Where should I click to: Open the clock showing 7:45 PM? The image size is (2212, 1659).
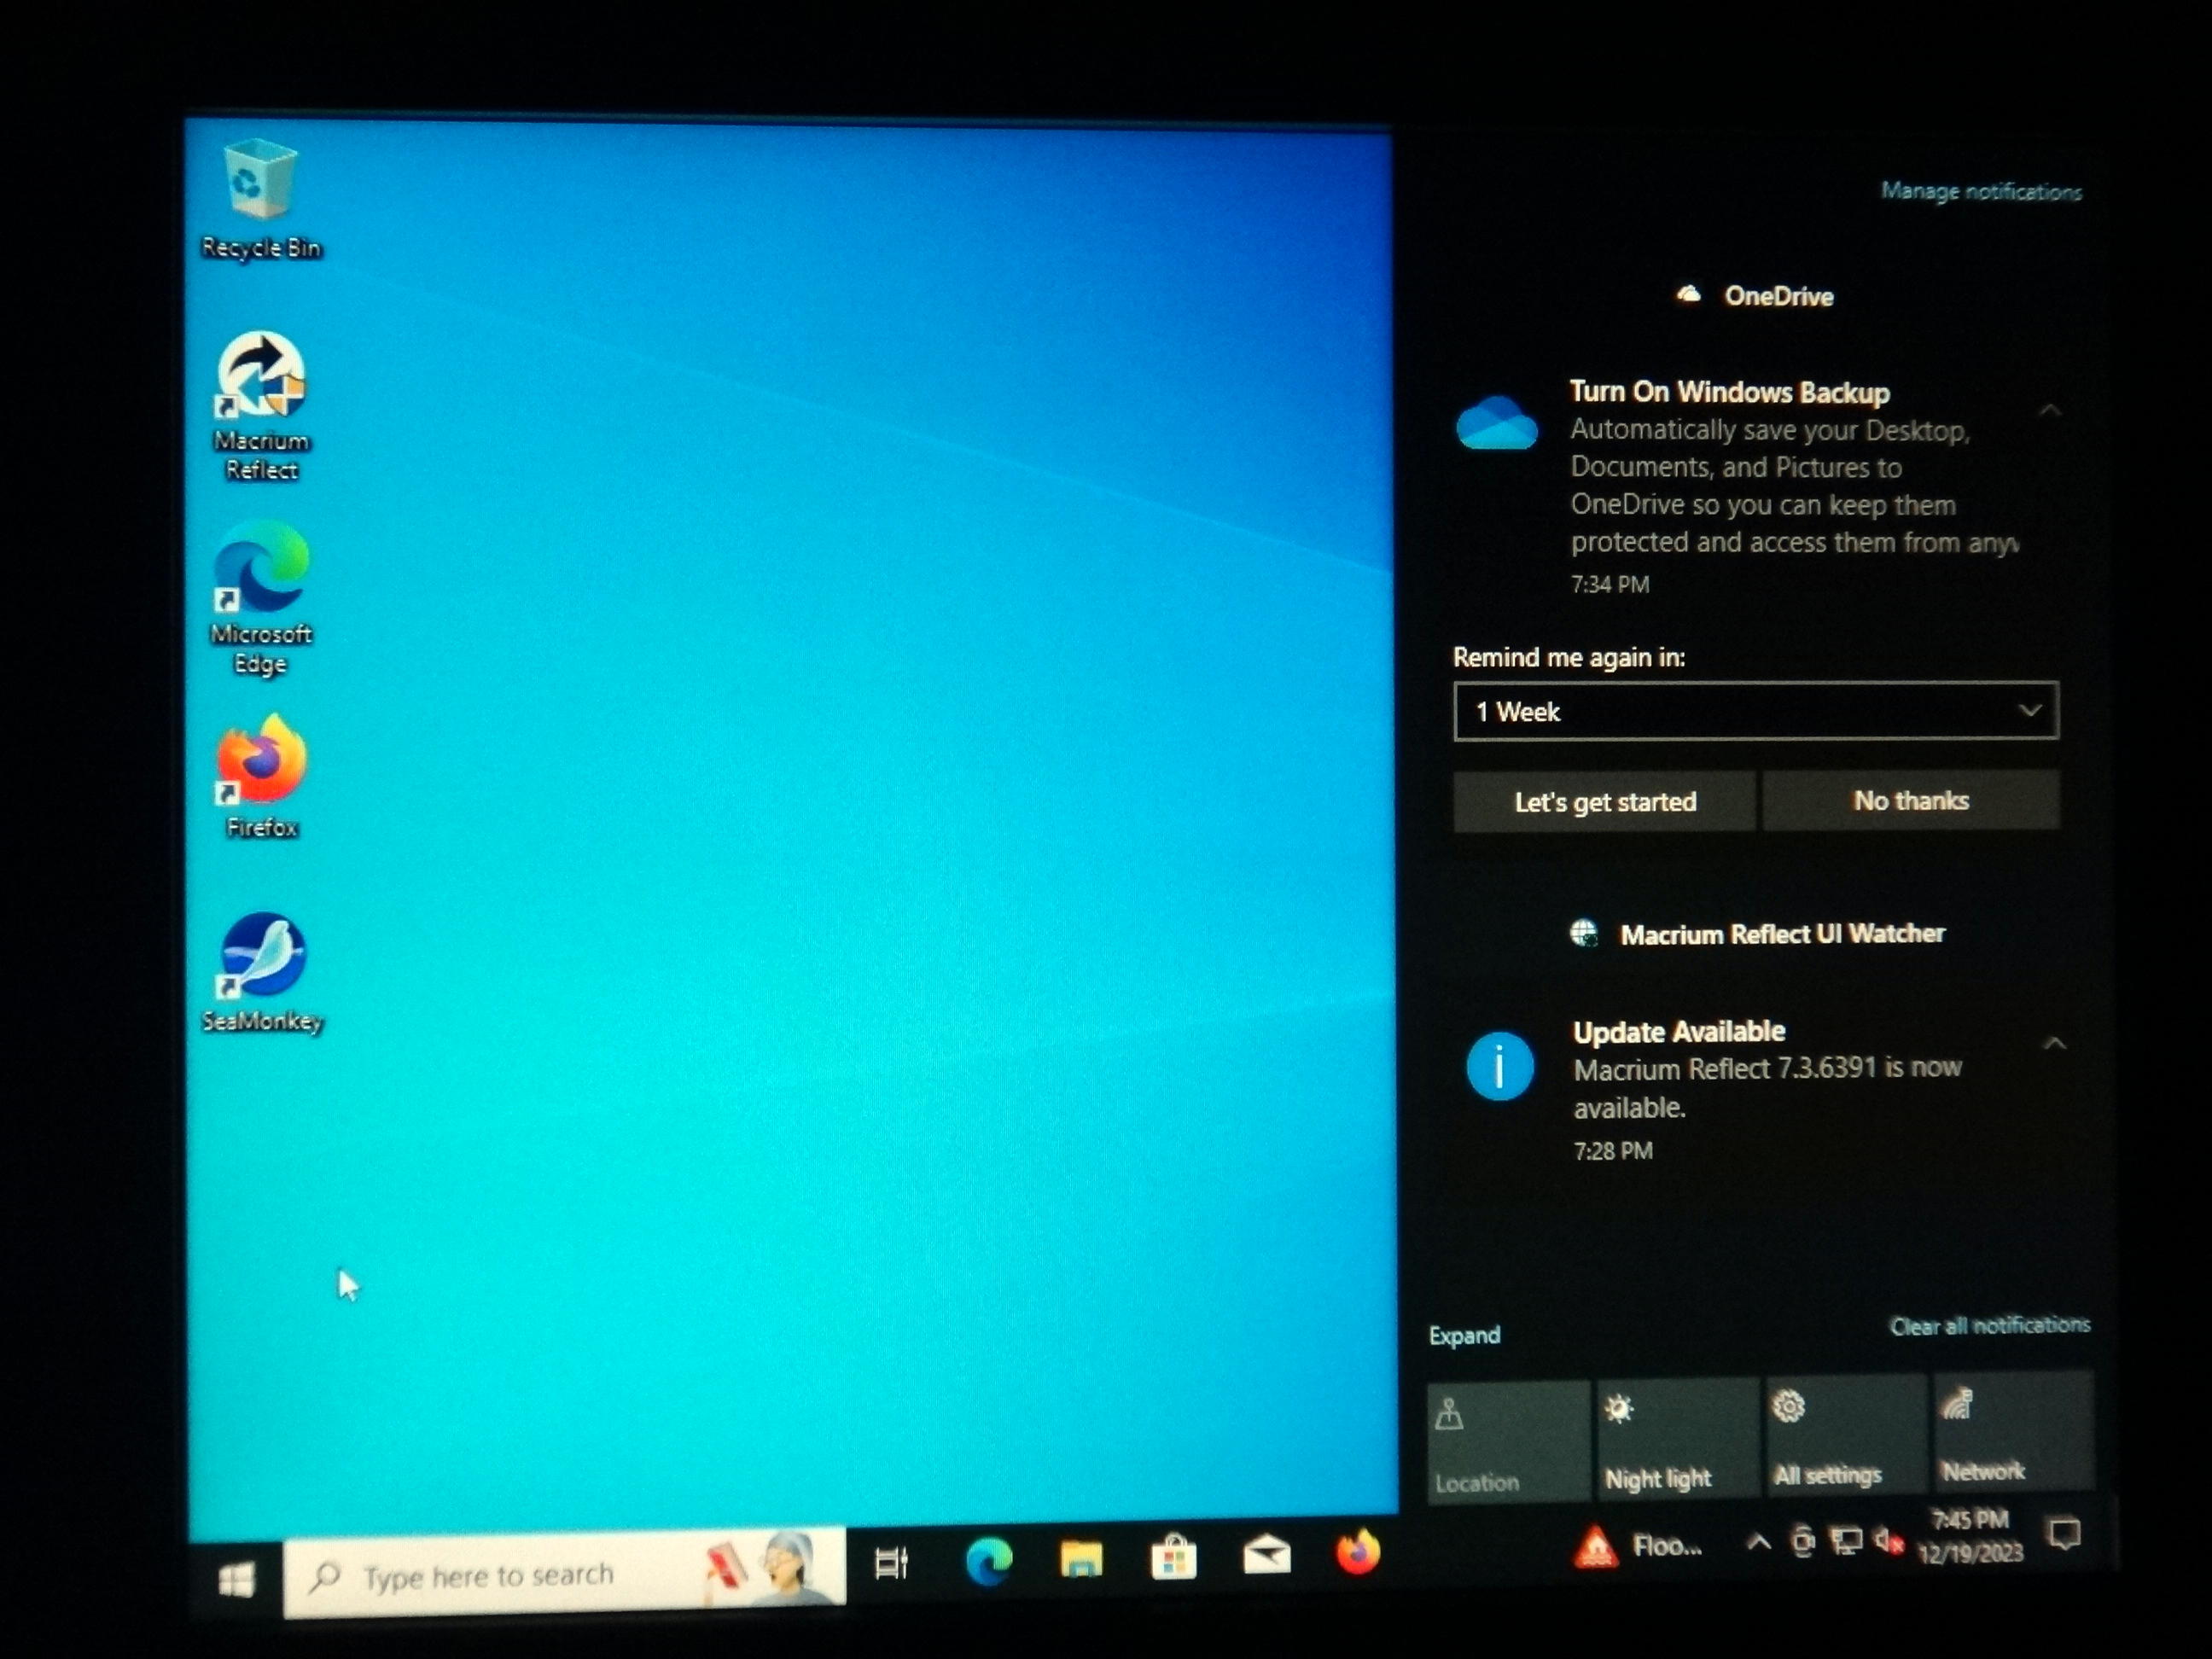point(1970,1536)
